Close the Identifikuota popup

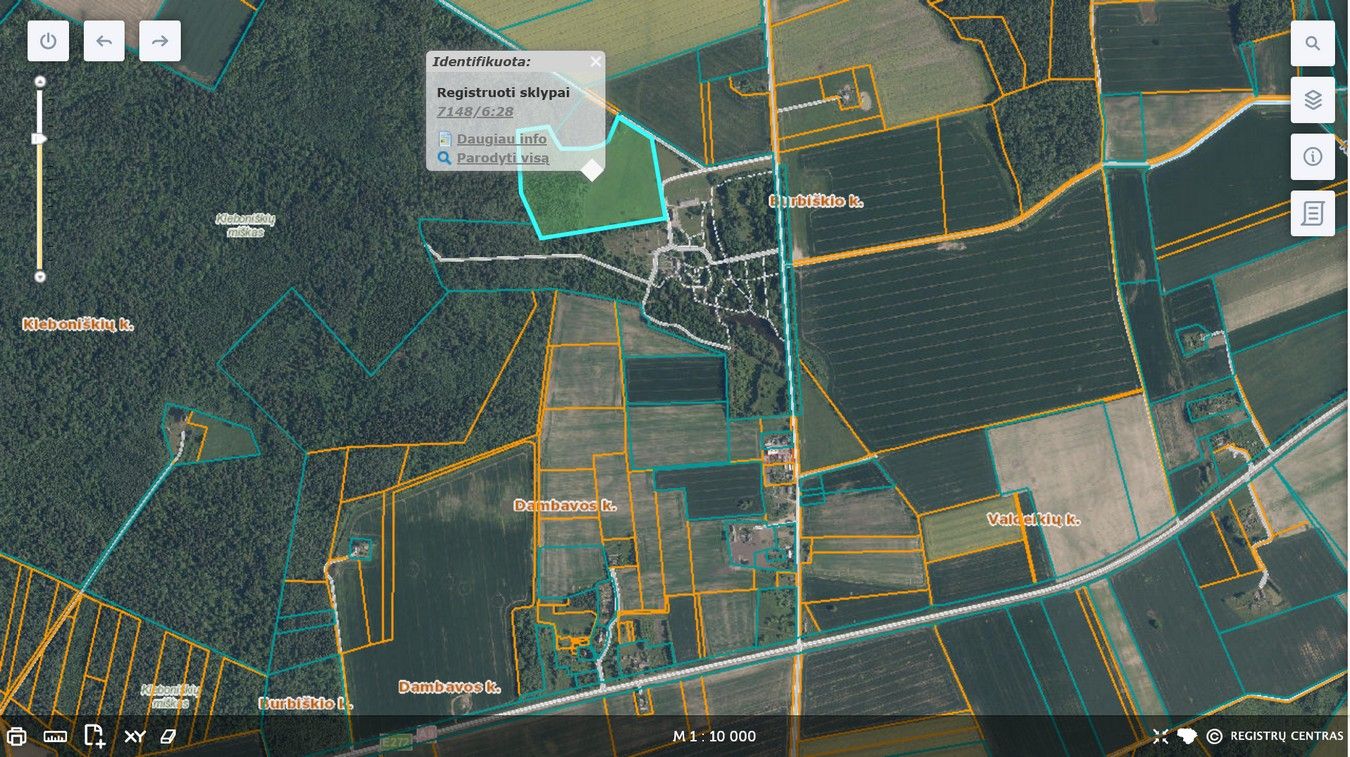click(x=596, y=62)
